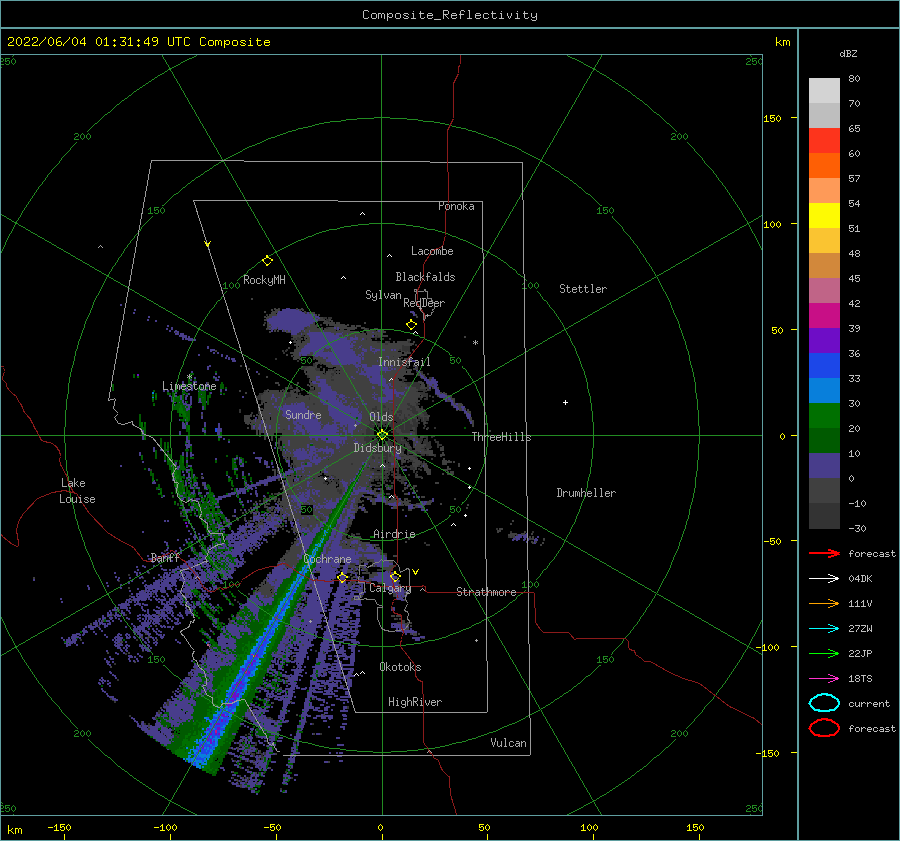Click the orange 111V arrow in legend

(824, 603)
